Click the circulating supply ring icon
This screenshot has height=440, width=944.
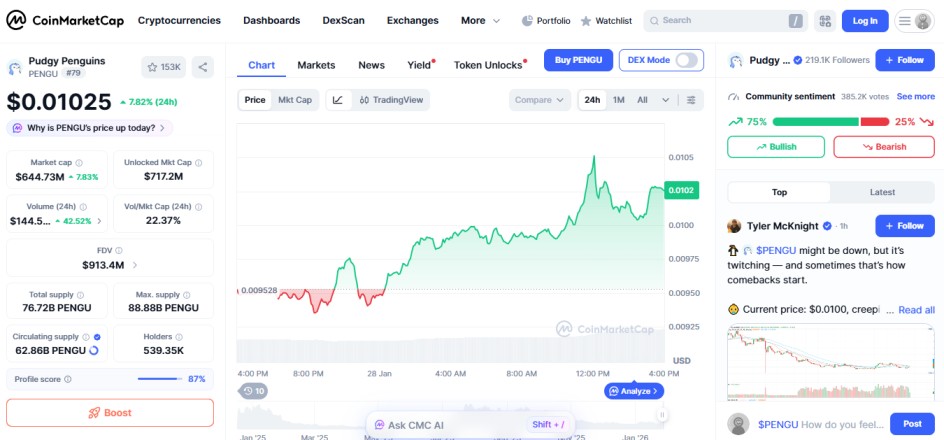[94, 350]
